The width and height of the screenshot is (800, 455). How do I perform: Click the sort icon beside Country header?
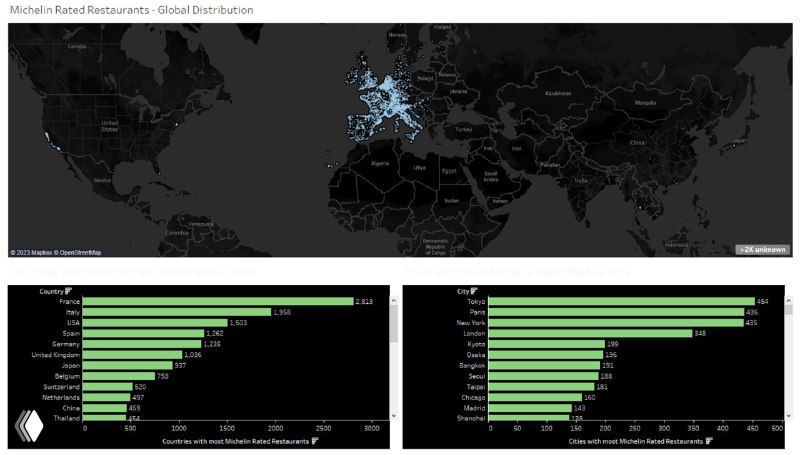point(69,291)
